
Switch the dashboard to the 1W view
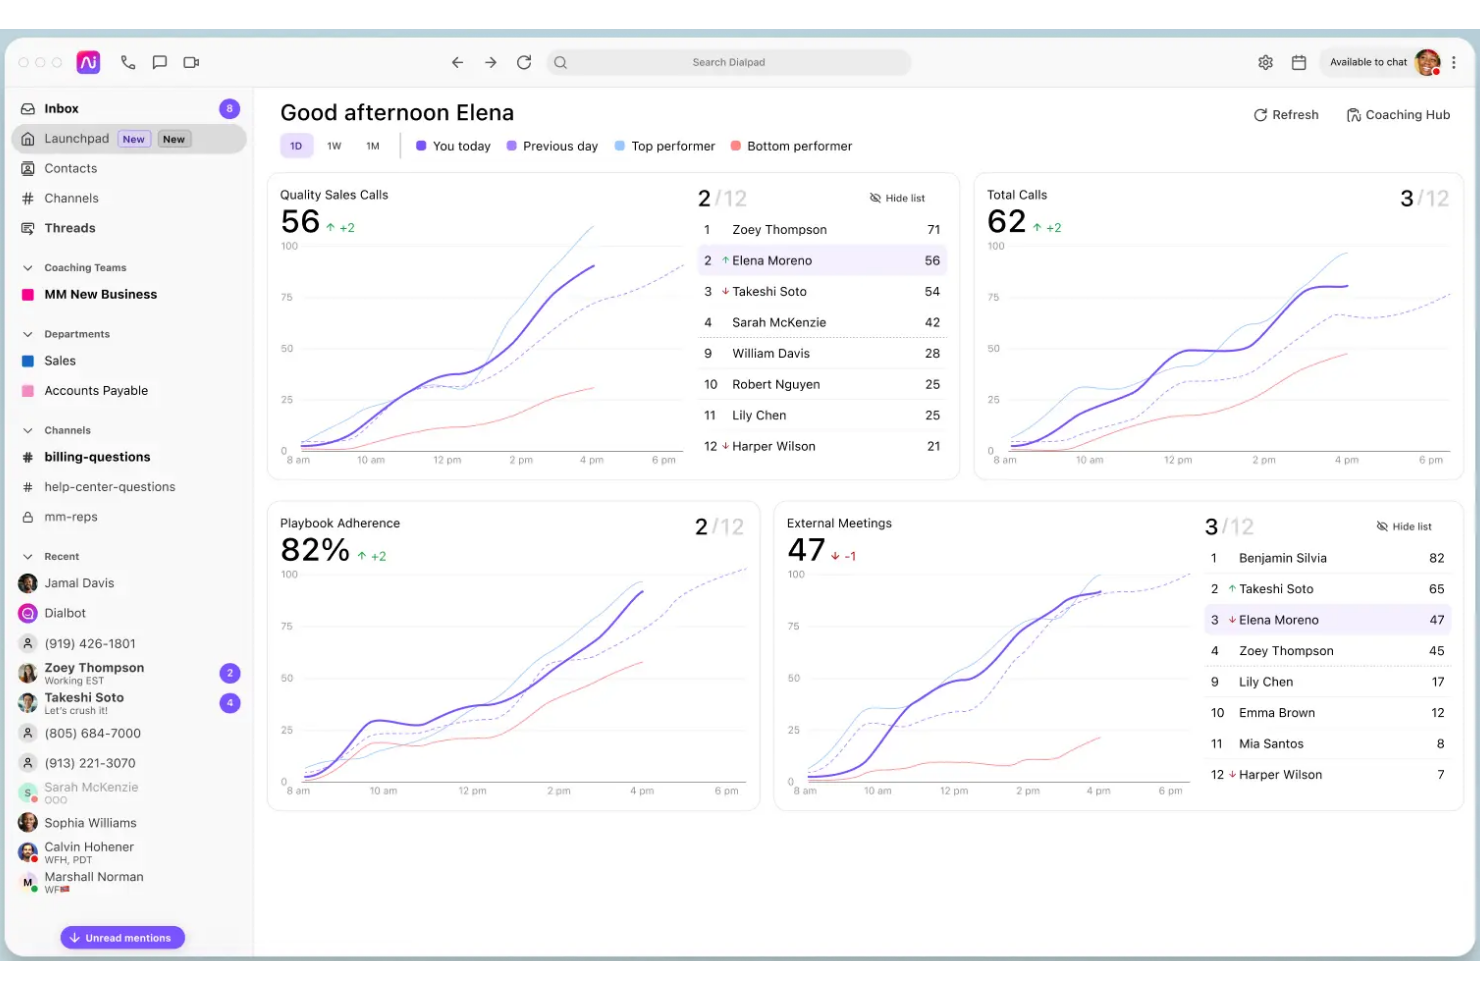tap(334, 145)
